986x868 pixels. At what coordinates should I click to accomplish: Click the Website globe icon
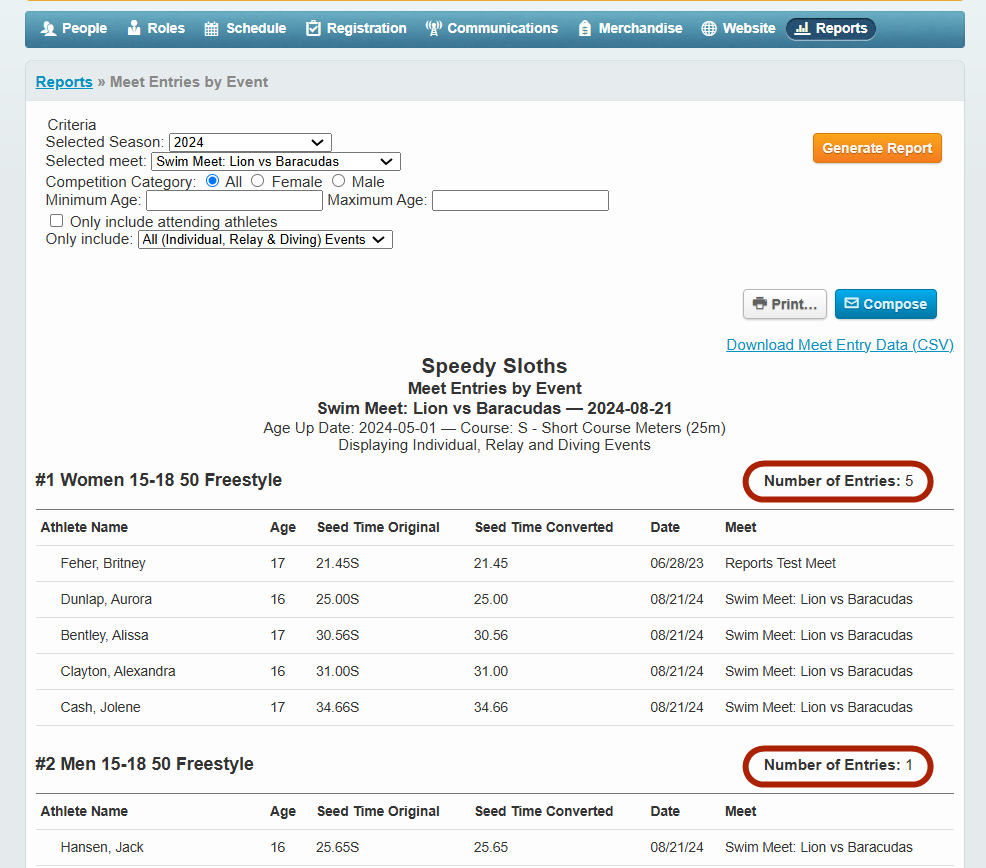click(709, 29)
